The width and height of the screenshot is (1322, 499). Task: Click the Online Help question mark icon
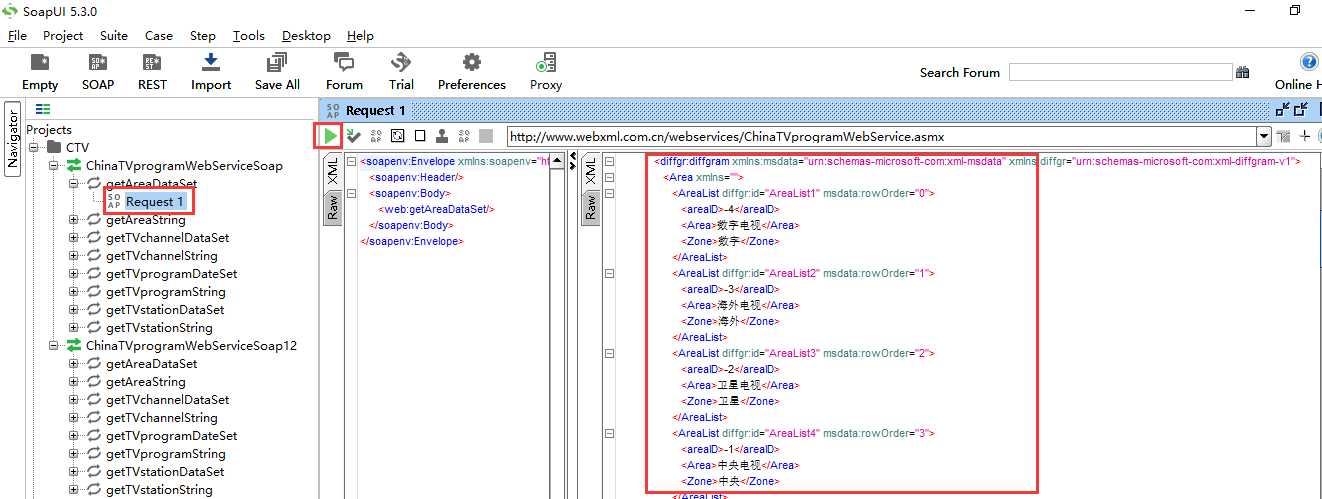[x=1309, y=62]
